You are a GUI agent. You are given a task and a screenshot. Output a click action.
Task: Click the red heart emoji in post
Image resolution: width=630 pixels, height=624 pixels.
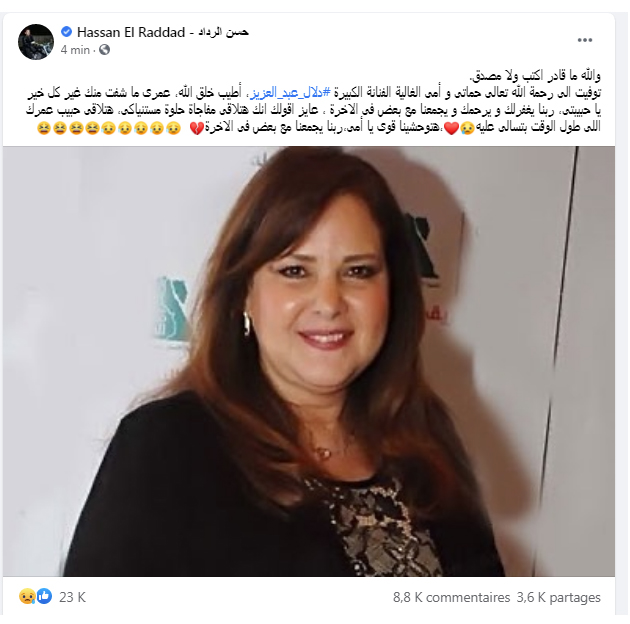tap(452, 128)
